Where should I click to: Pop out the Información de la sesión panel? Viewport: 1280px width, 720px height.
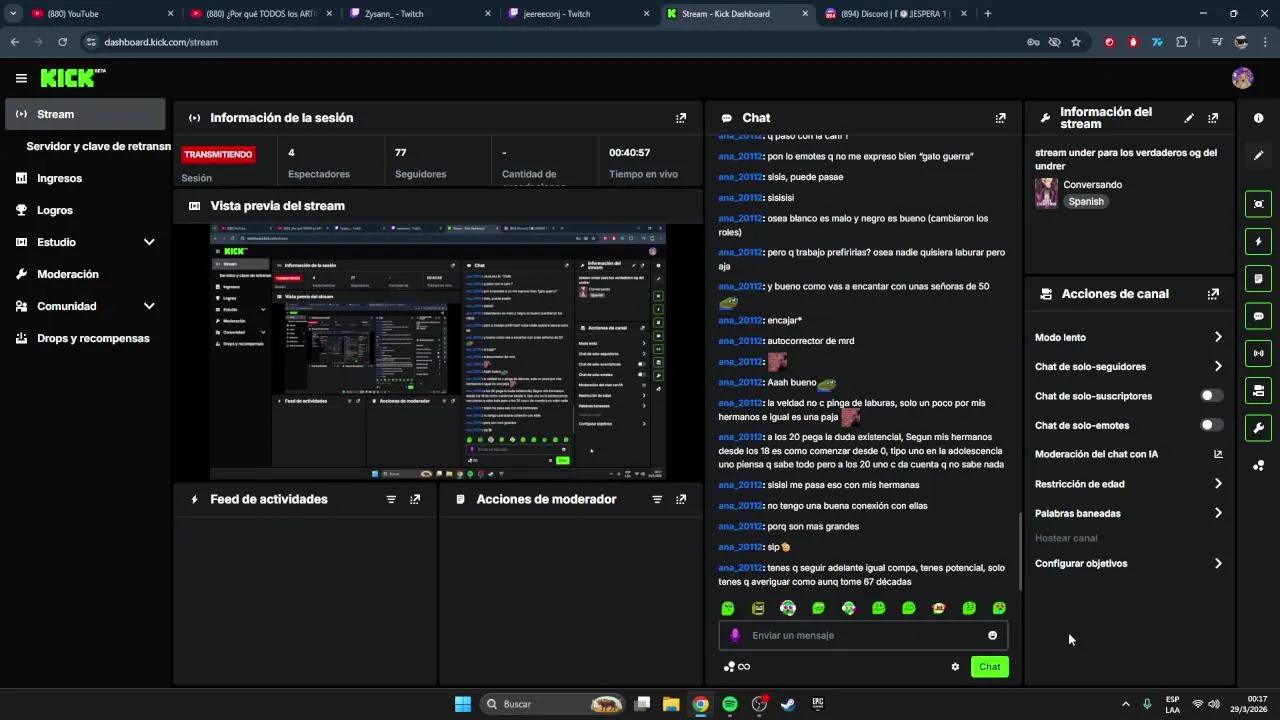point(681,118)
